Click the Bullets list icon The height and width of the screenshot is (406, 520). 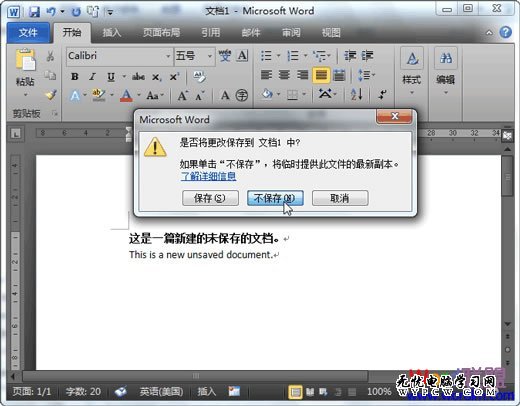266,56
